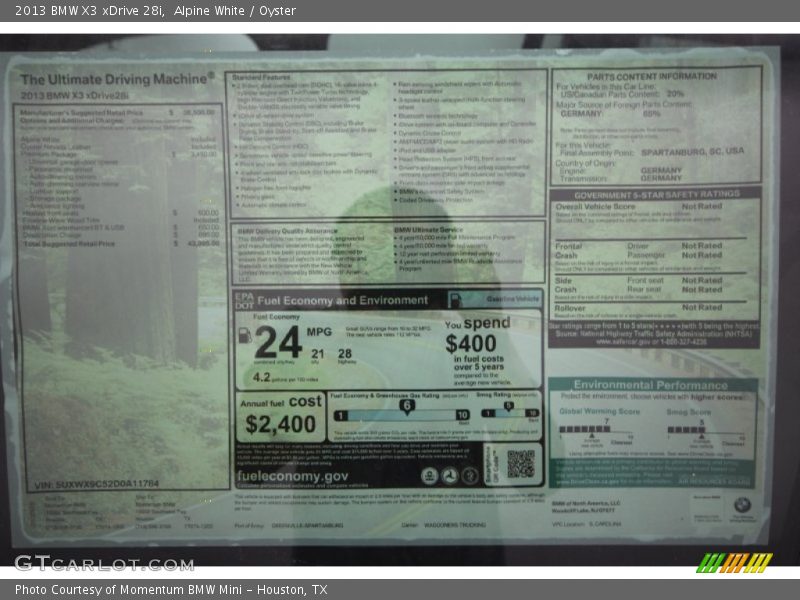Click the 'Total Suggested Retail Price' line
800x600 pixels.
[x=121, y=244]
